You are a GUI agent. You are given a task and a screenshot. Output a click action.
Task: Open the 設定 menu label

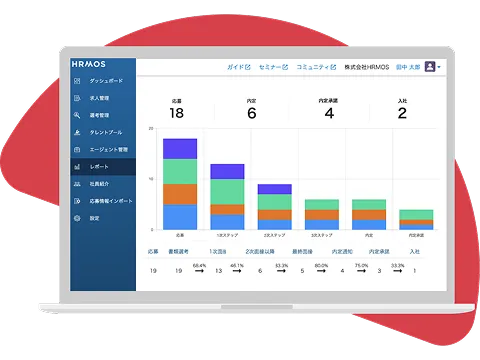click(x=94, y=218)
